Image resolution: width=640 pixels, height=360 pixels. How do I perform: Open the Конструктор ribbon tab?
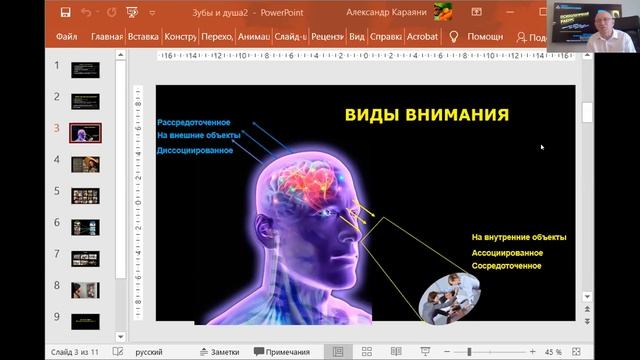click(180, 37)
